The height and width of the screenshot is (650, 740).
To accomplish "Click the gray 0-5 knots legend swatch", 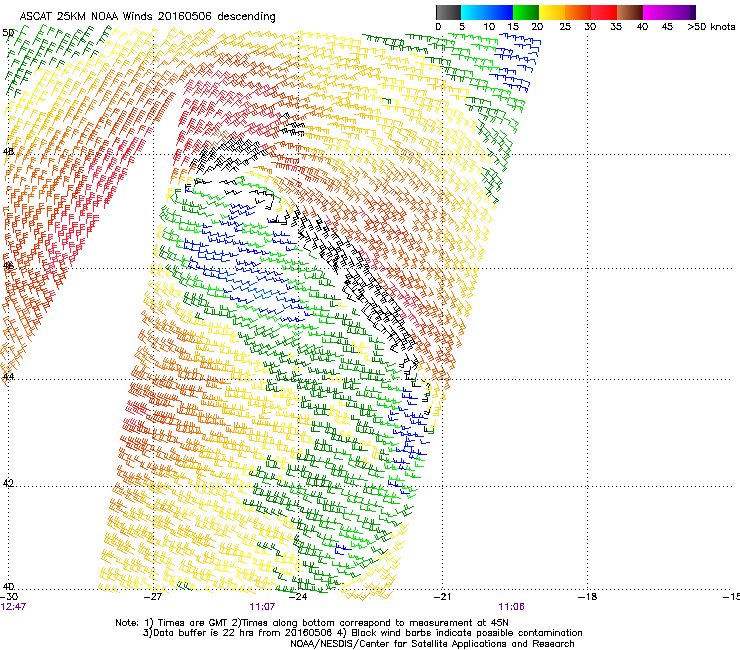I will click(448, 12).
